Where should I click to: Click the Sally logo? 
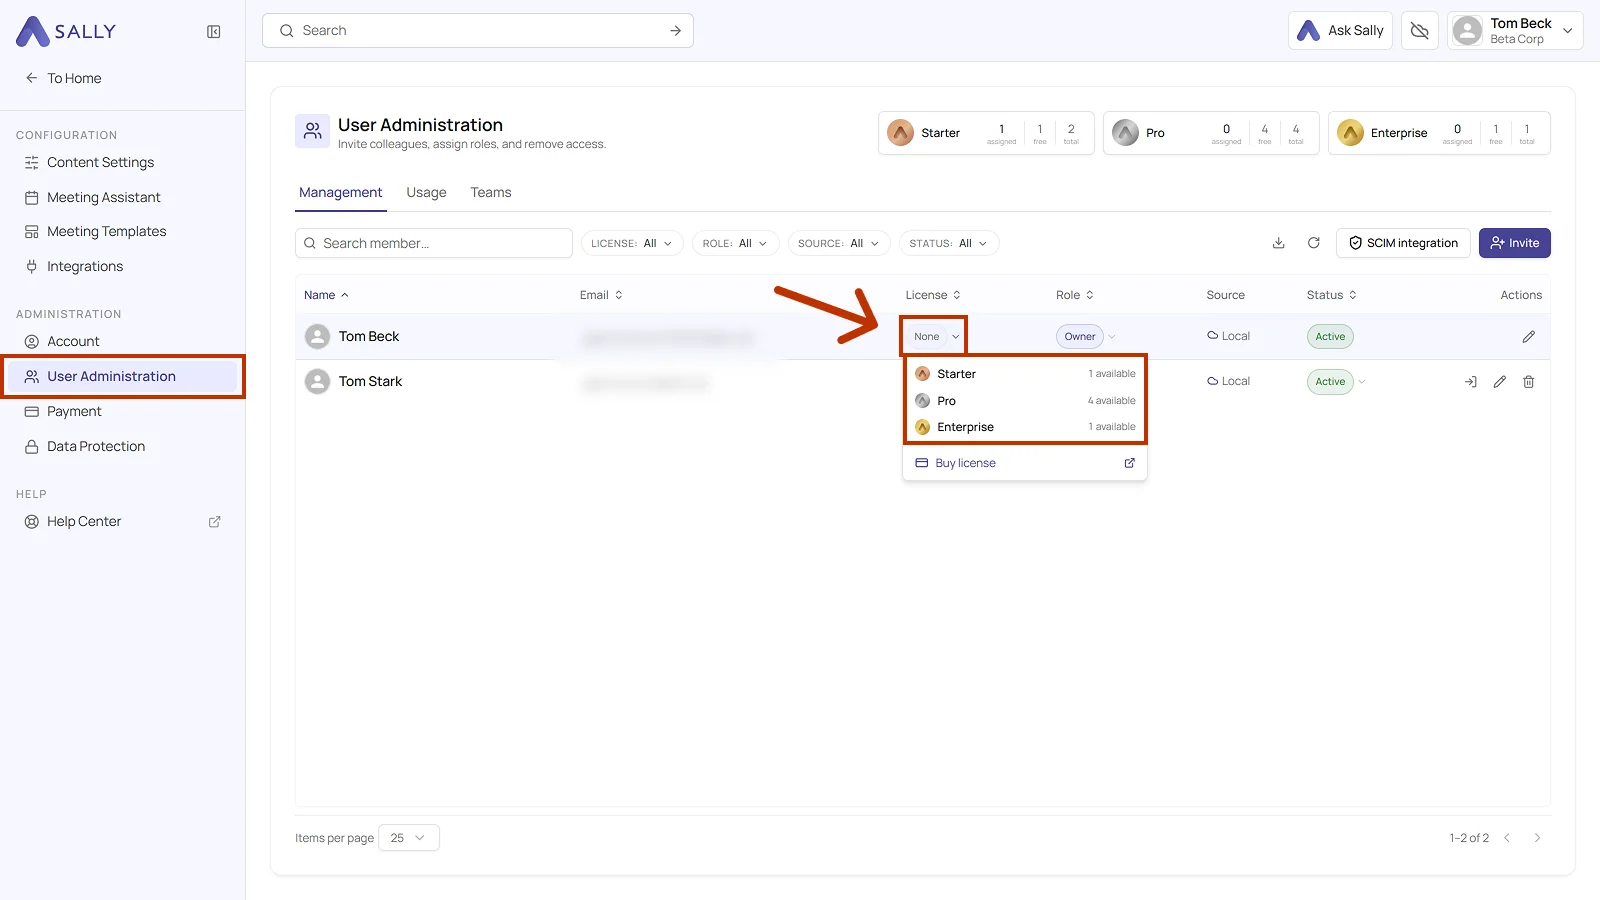(66, 32)
